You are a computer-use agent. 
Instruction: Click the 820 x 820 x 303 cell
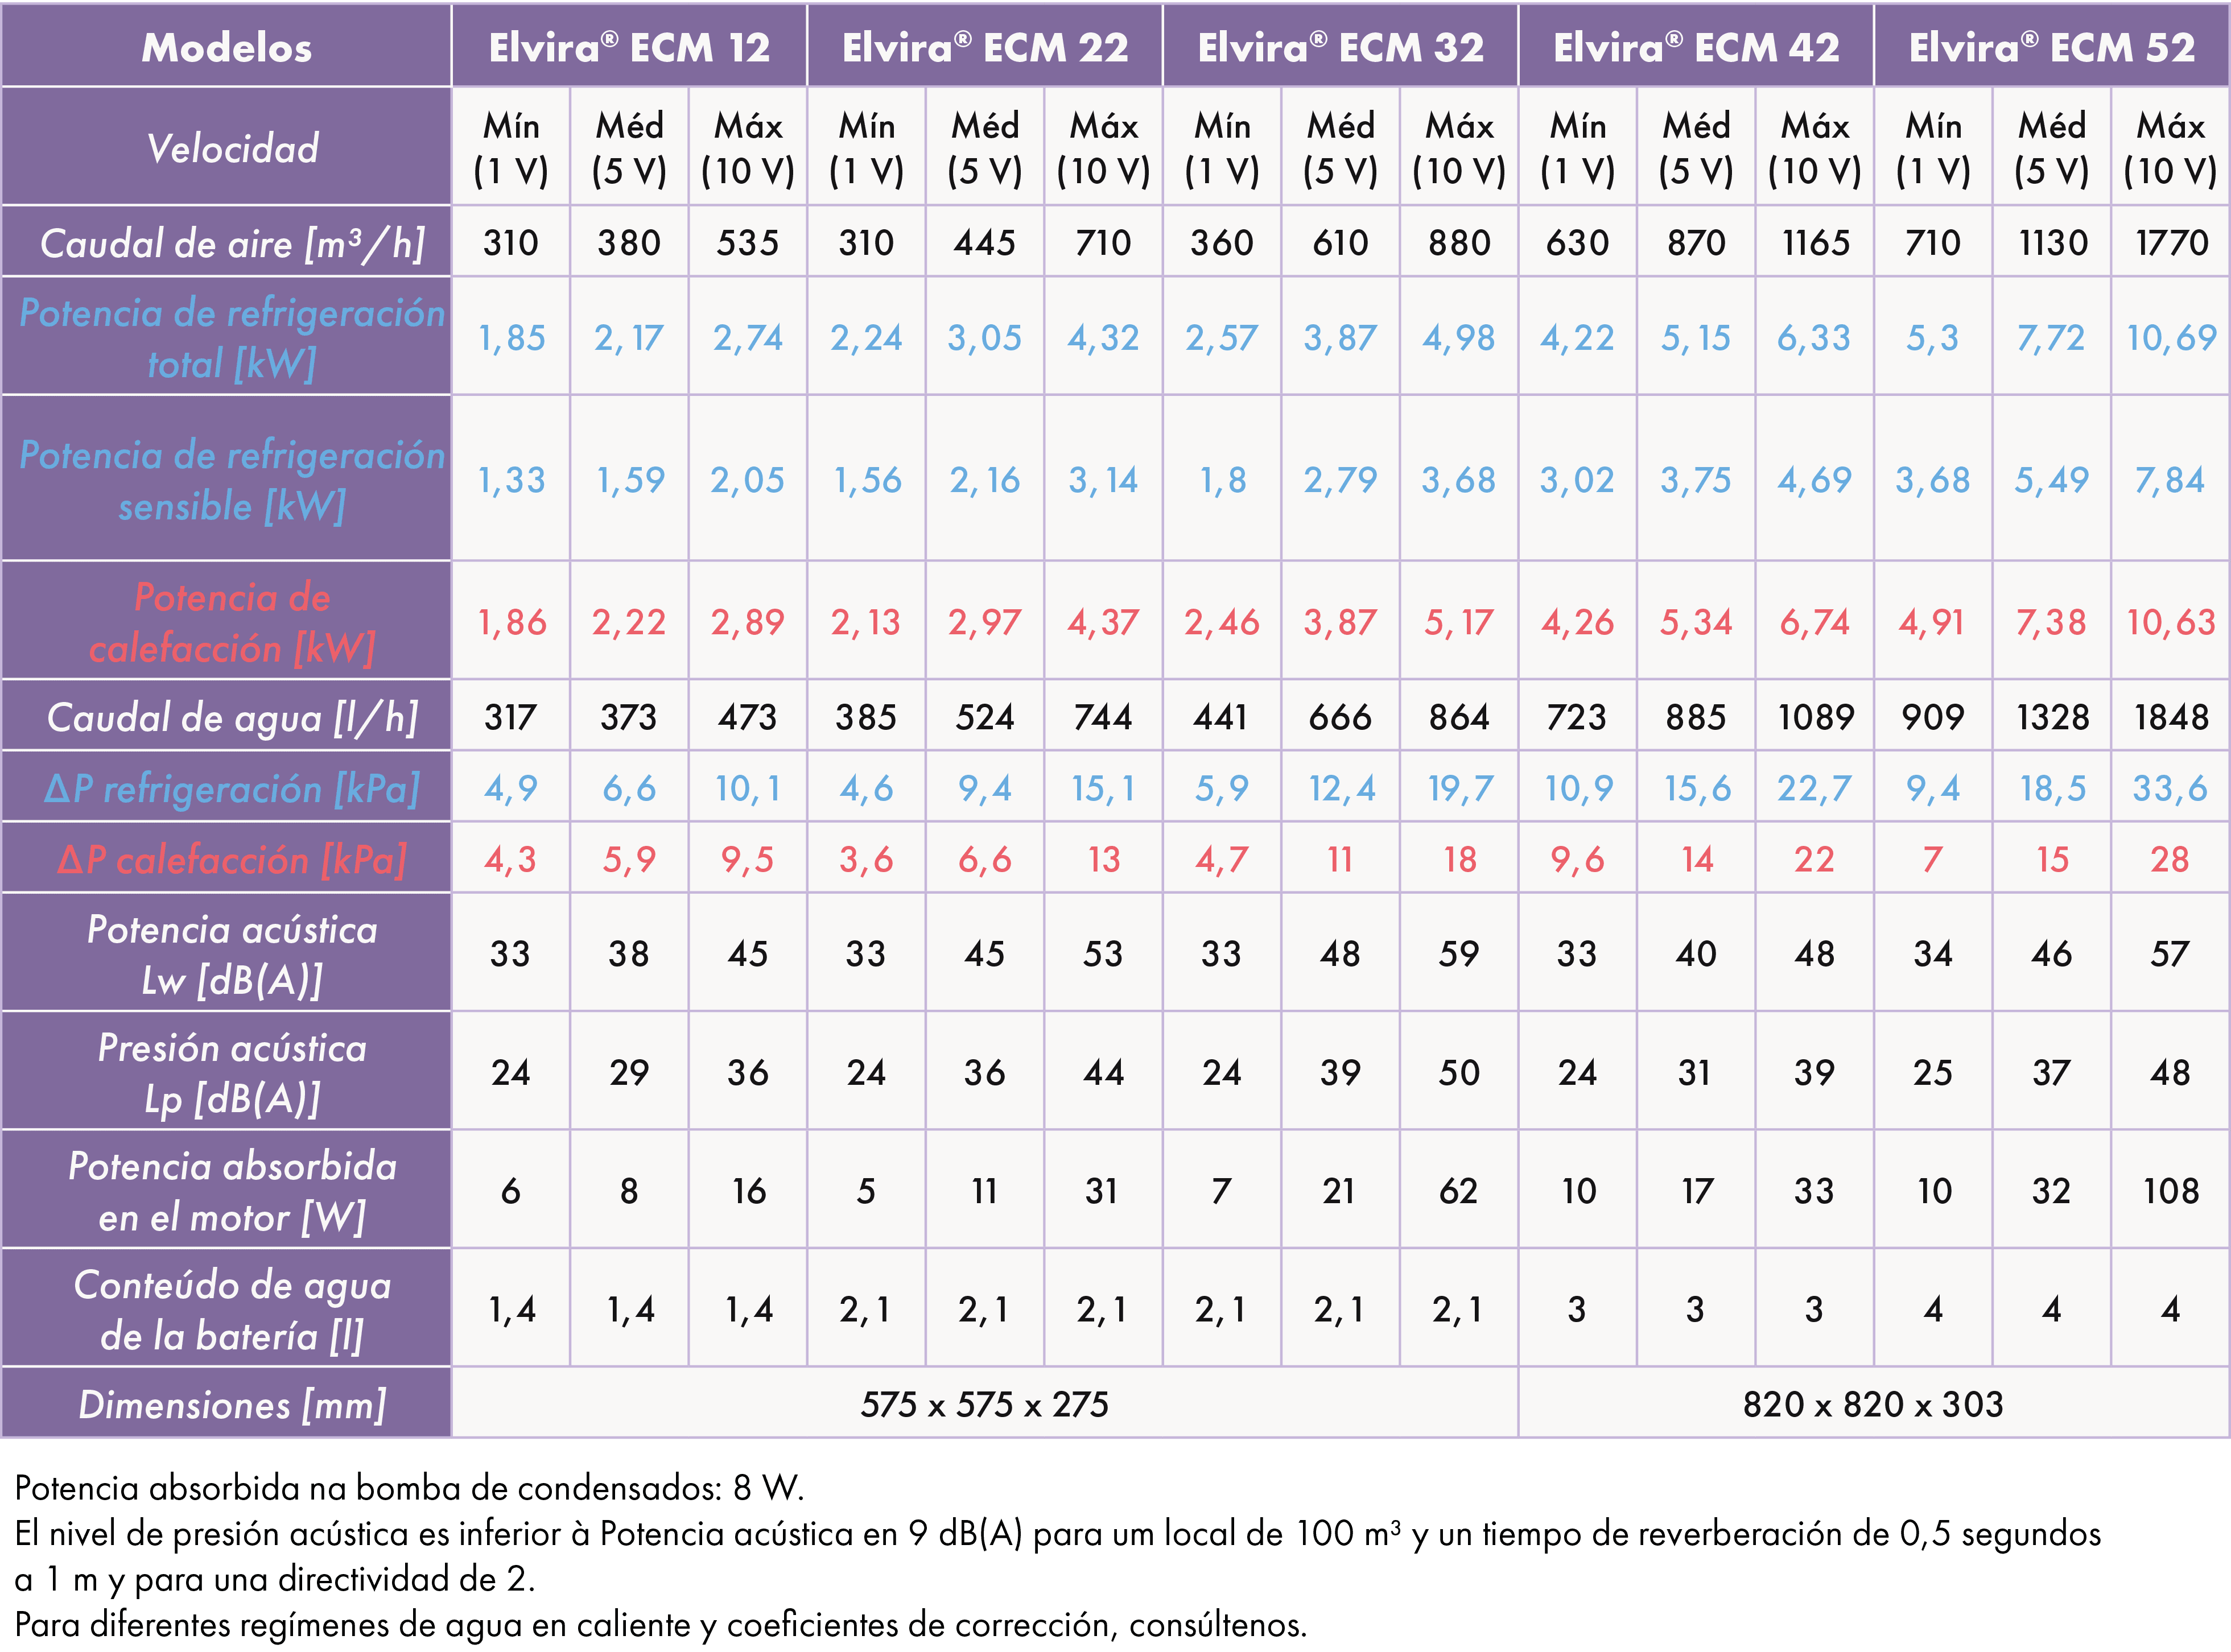(1873, 1404)
